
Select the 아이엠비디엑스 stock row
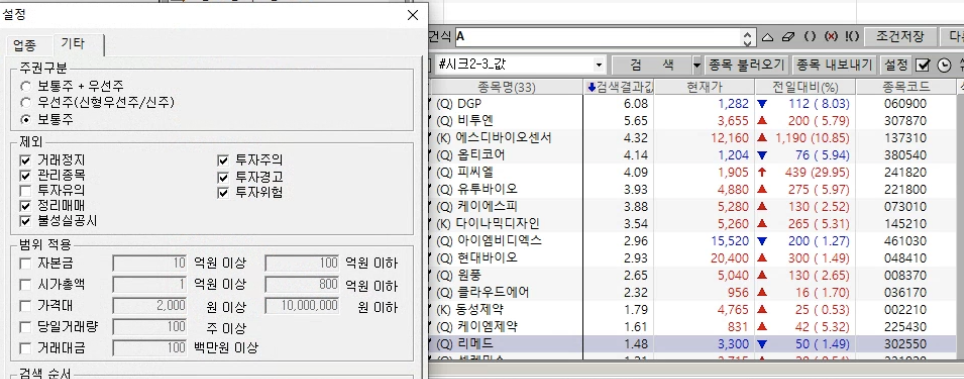pyautogui.click(x=693, y=241)
